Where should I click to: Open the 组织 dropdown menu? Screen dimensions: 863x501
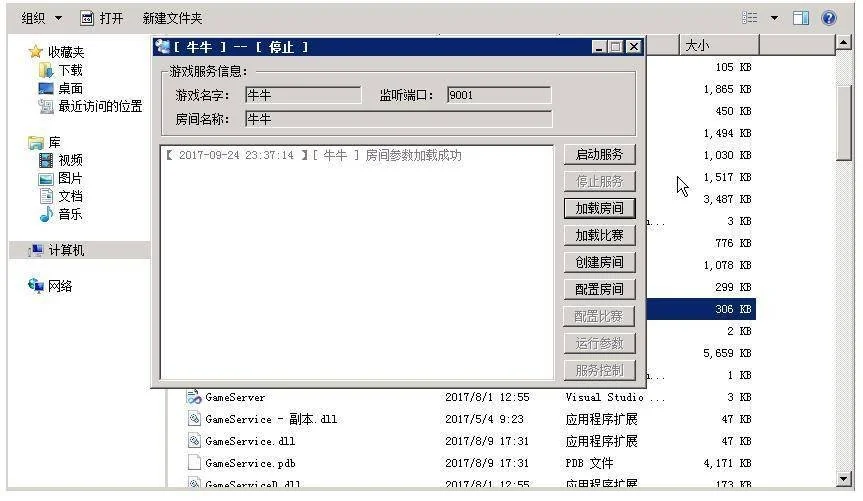coord(42,18)
